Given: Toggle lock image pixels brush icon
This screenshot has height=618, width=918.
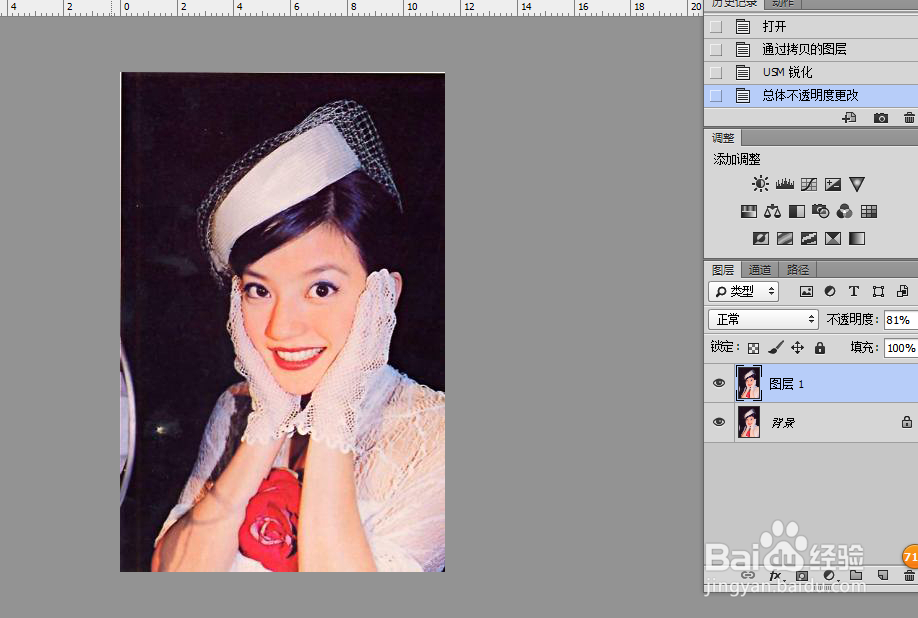Looking at the screenshot, I should click(776, 348).
